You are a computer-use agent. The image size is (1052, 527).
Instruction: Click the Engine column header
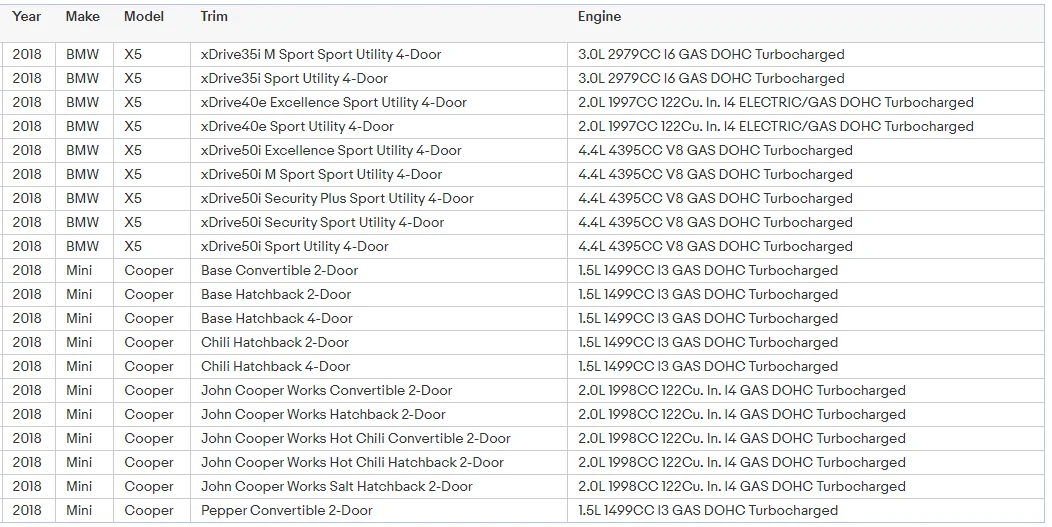point(599,17)
